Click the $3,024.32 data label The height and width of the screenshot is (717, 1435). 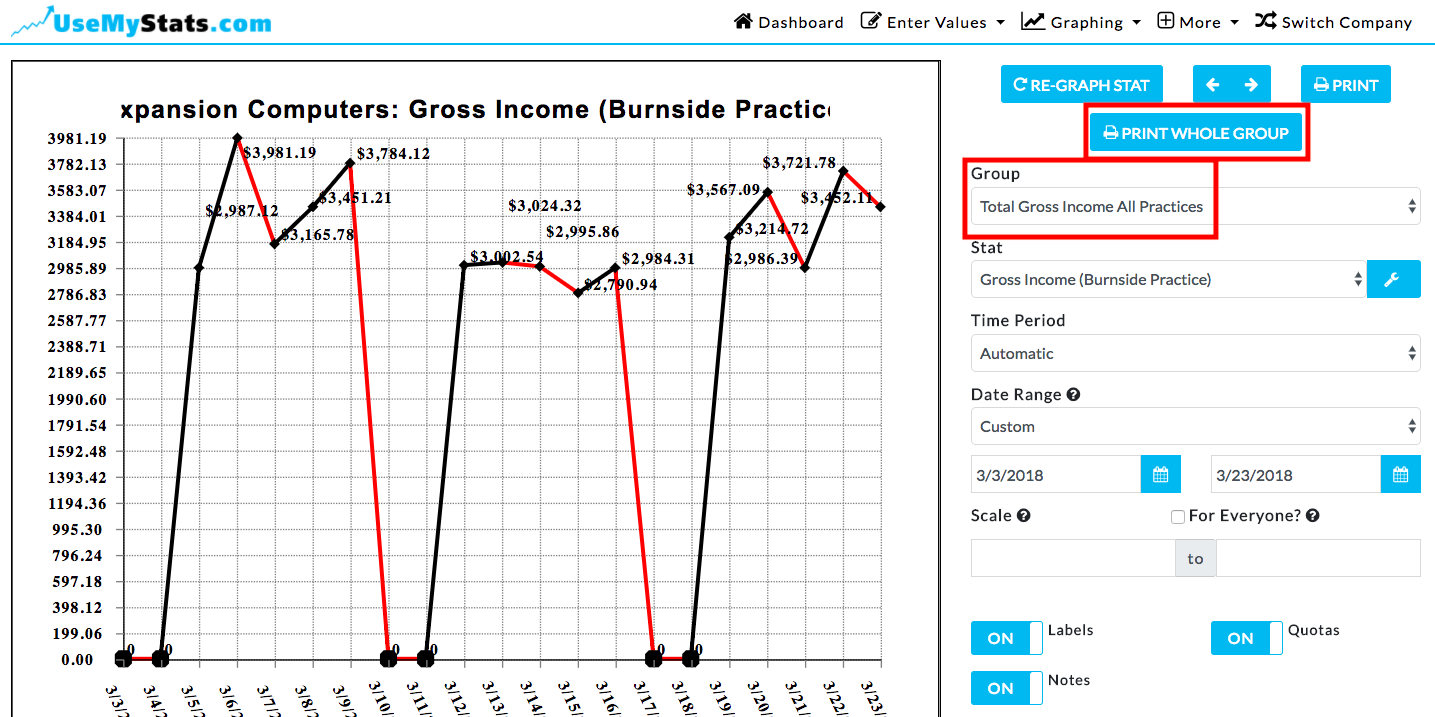pos(545,205)
